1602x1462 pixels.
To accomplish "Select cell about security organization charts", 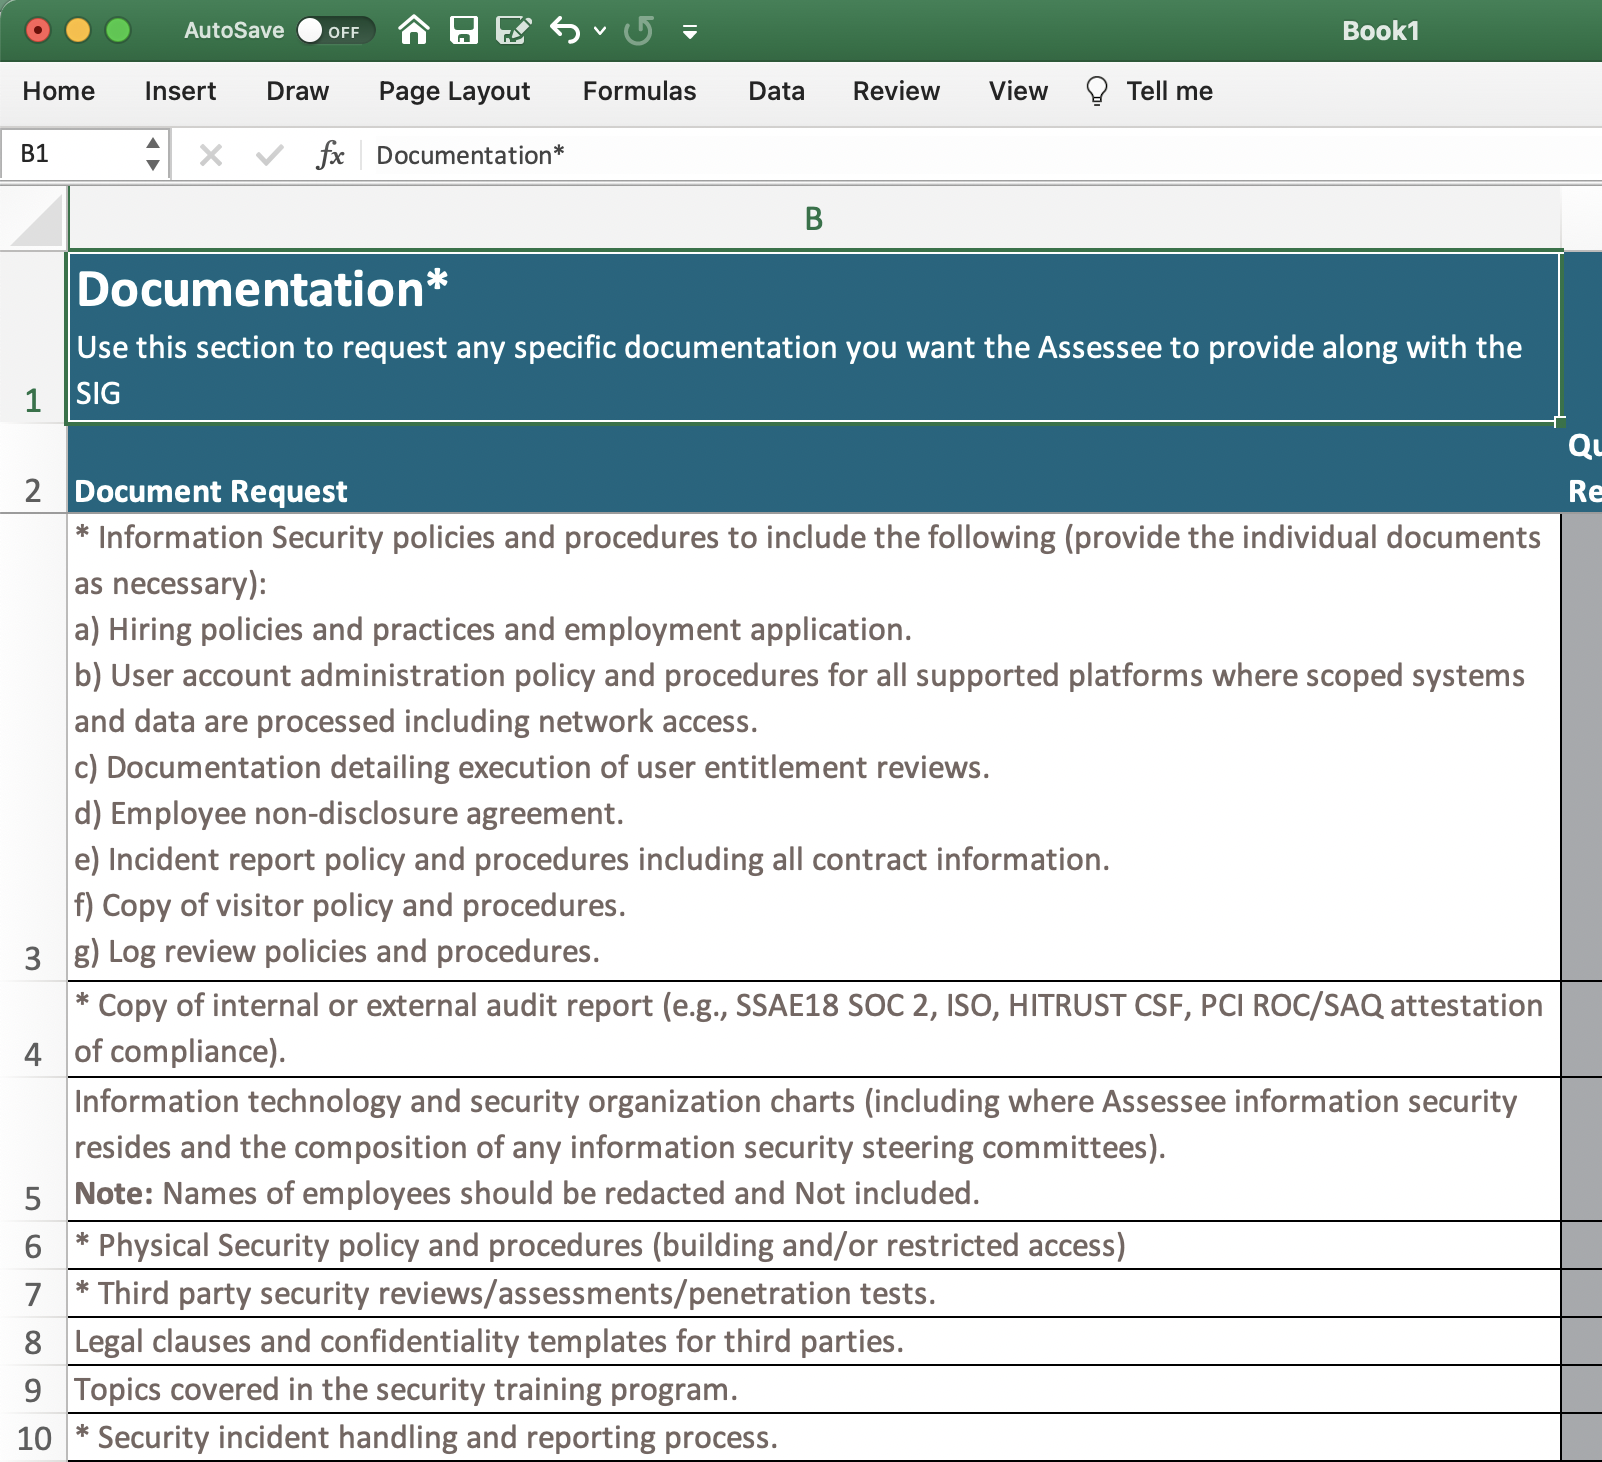I will click(814, 1149).
